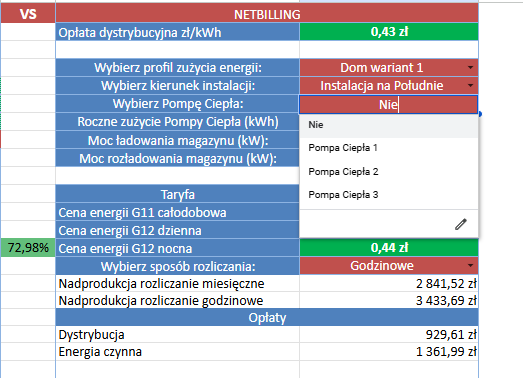Select 'Wybierz Pompę Ciepła:' label cell
Viewport: 523px width, 378px height.
tap(177, 104)
